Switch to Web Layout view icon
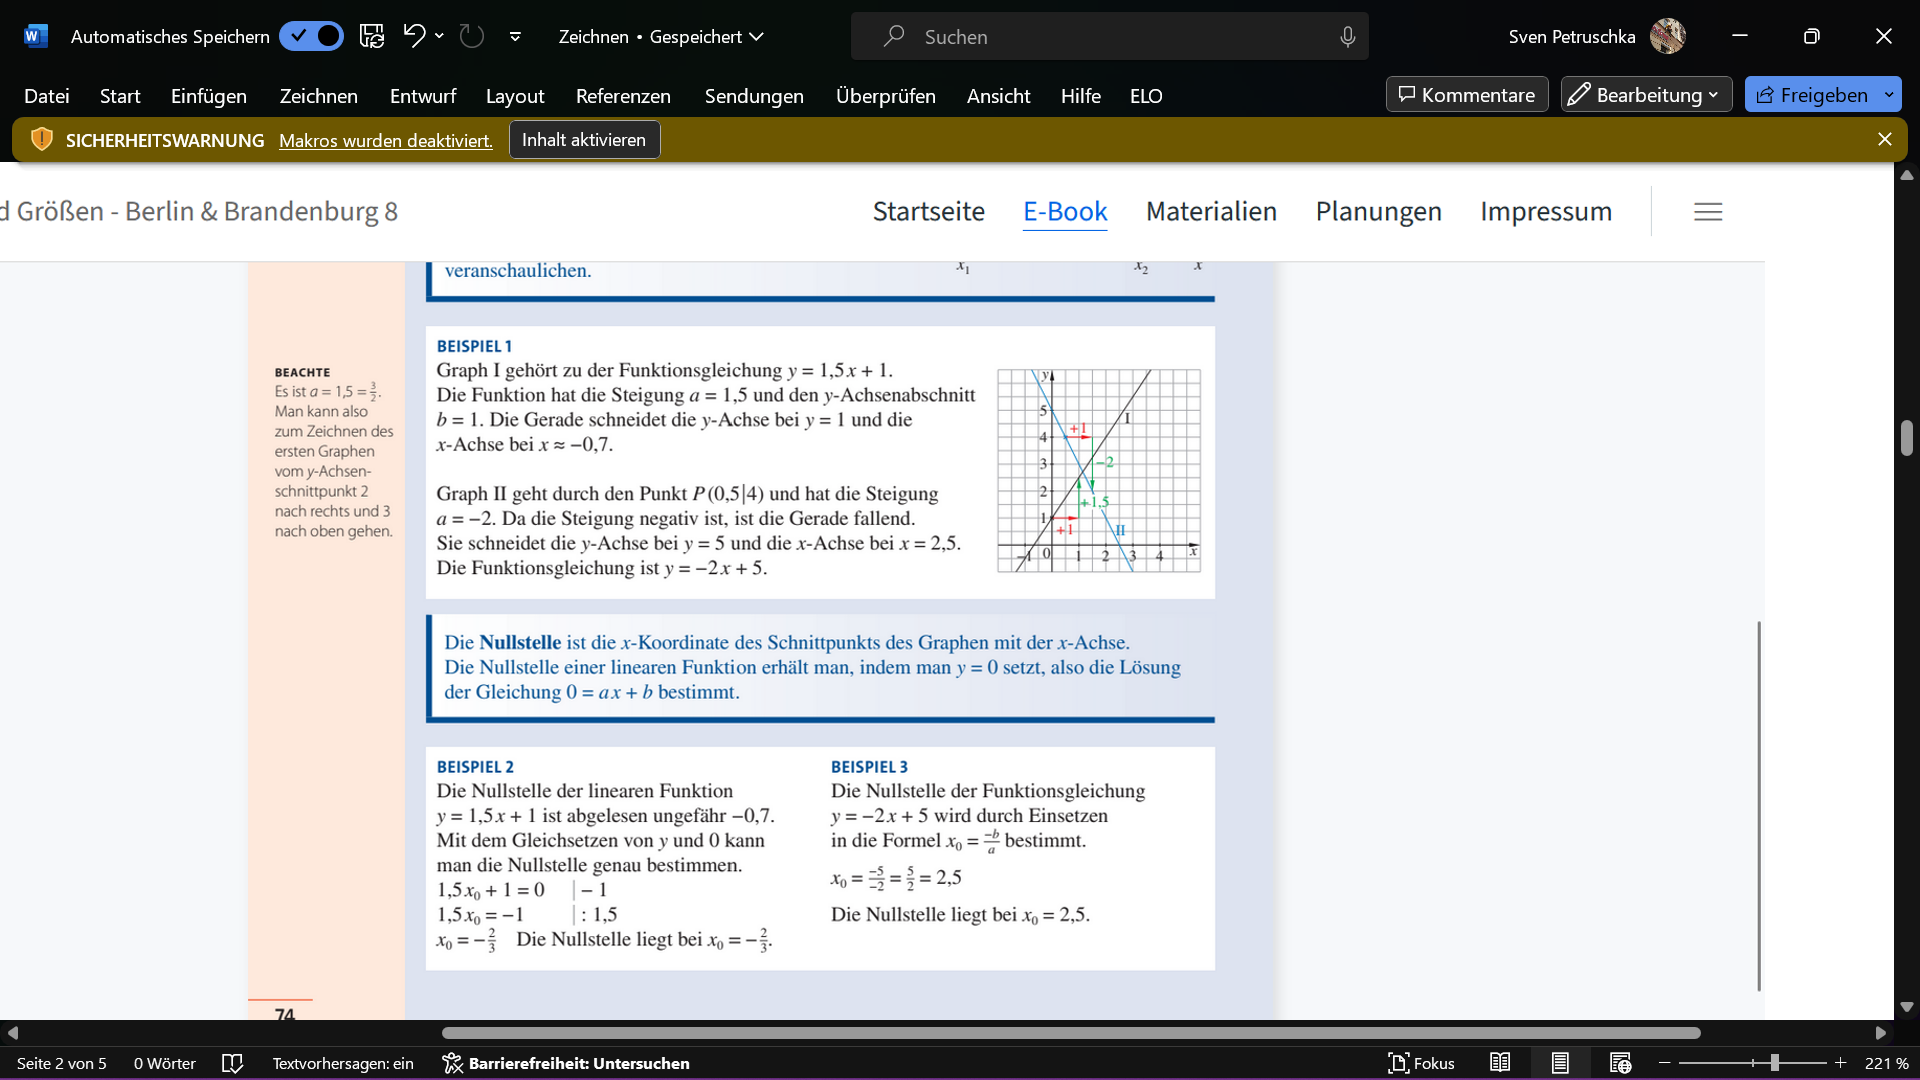Viewport: 1920px width, 1080px height. pyautogui.click(x=1620, y=1063)
